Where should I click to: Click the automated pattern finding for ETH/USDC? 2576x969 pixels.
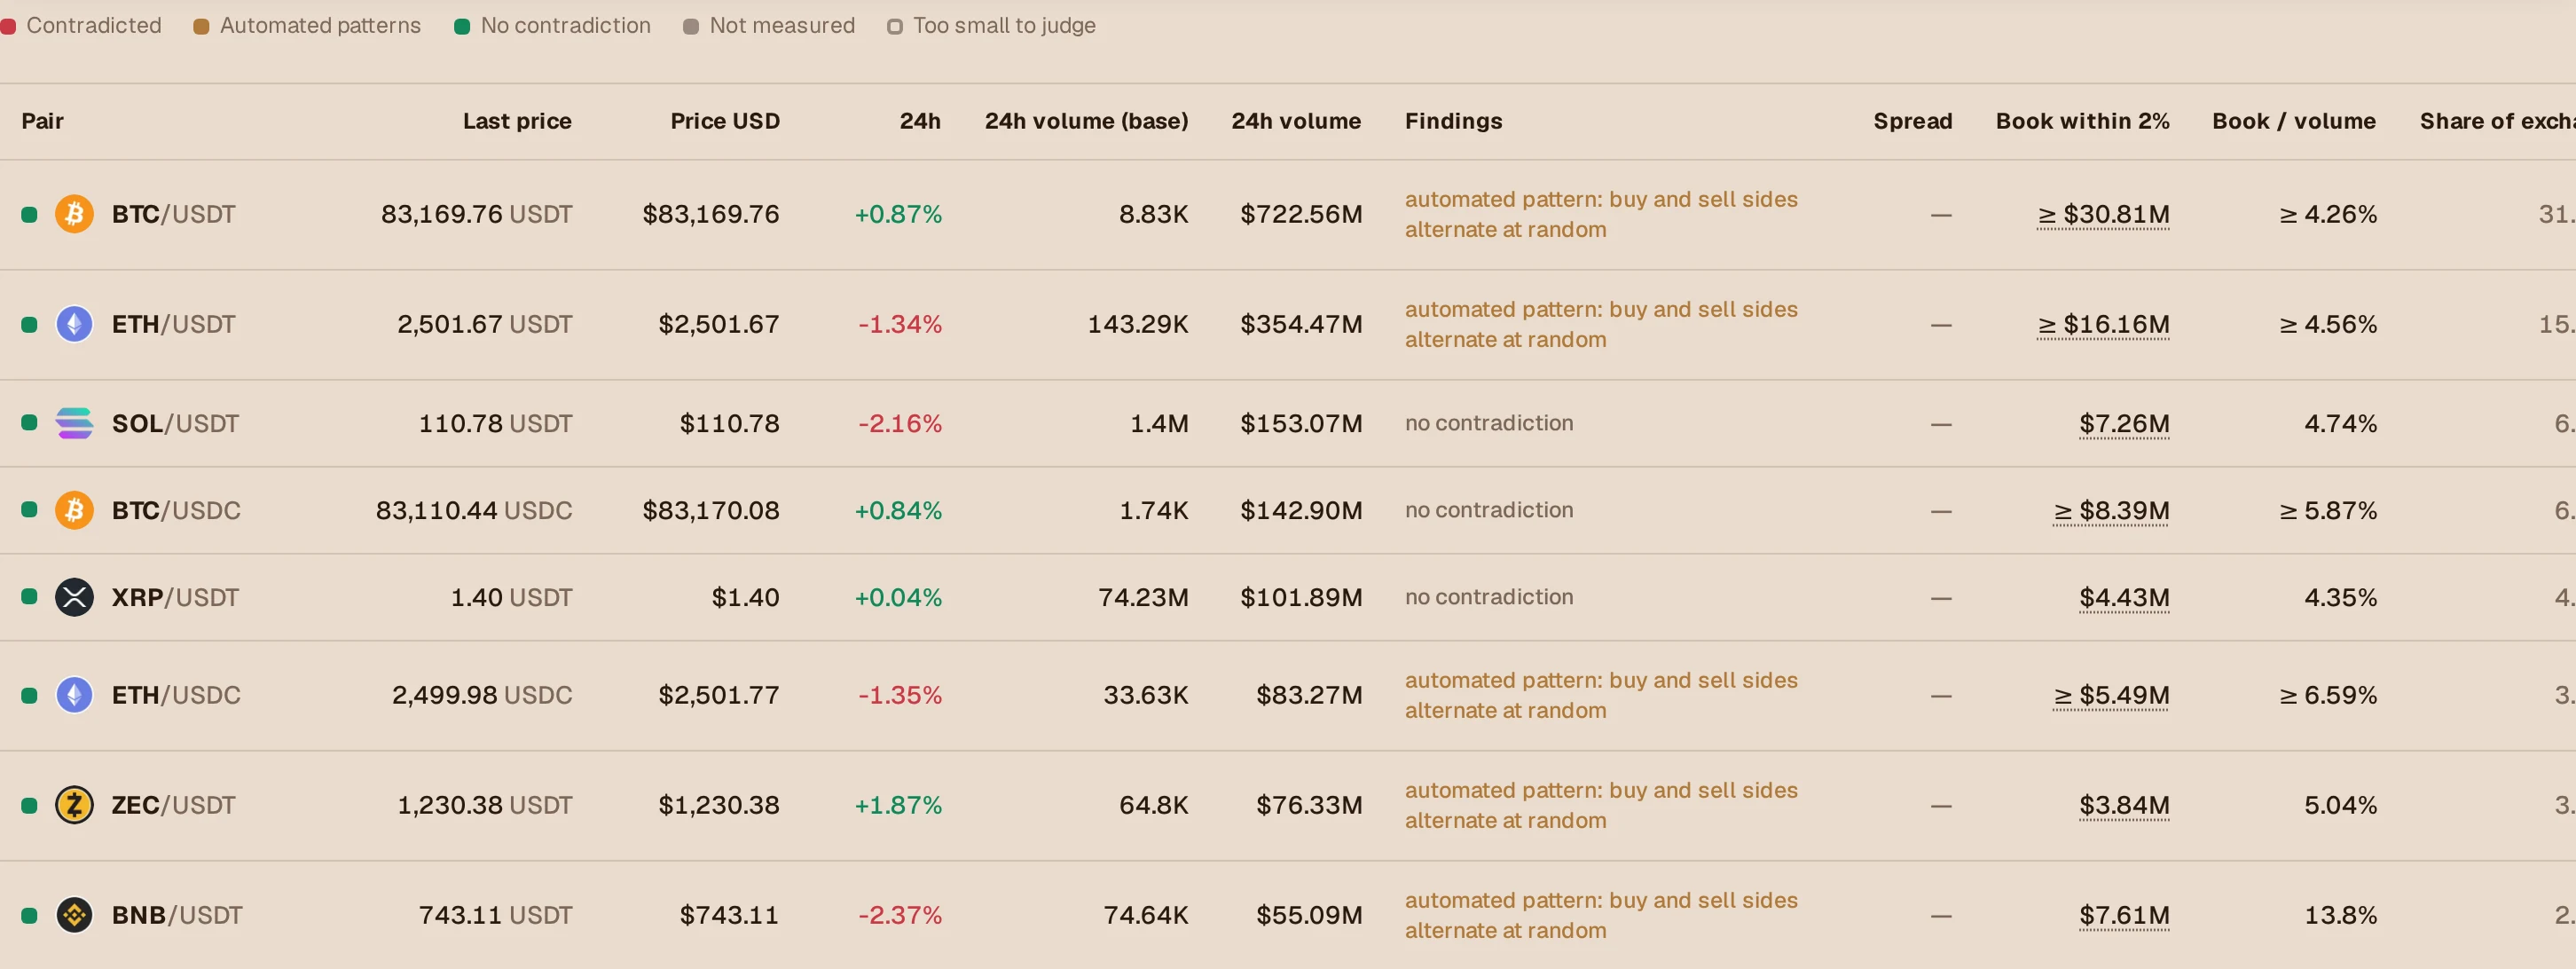point(1601,695)
